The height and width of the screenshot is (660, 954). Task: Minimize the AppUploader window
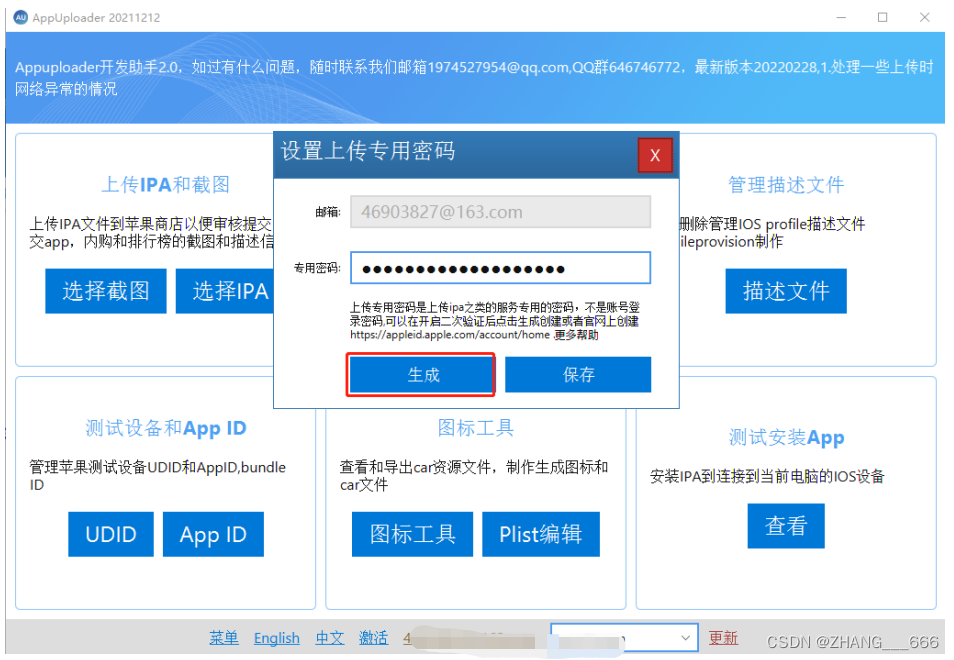841,17
